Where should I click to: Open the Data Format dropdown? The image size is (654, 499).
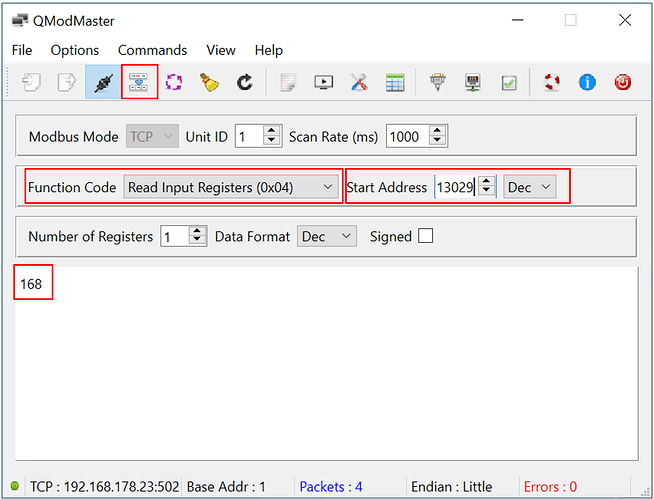tap(327, 236)
